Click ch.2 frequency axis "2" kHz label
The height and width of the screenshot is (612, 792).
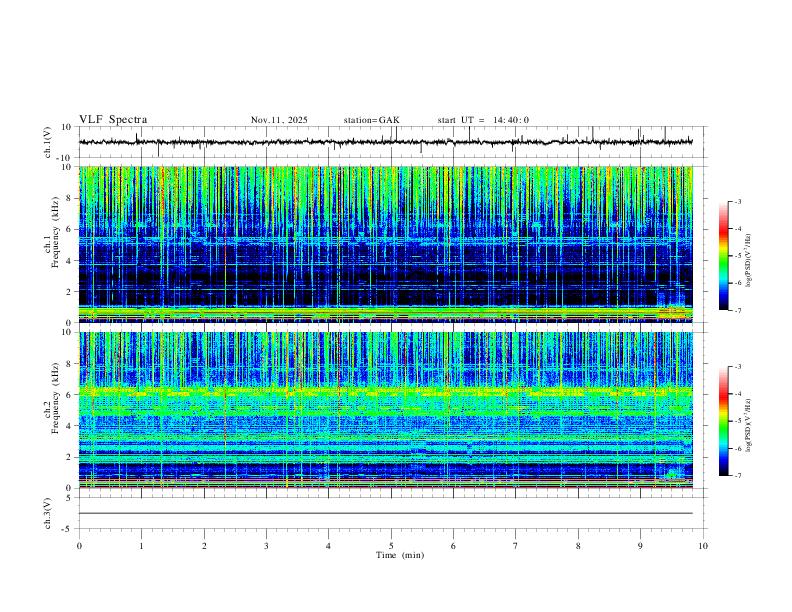coord(70,457)
